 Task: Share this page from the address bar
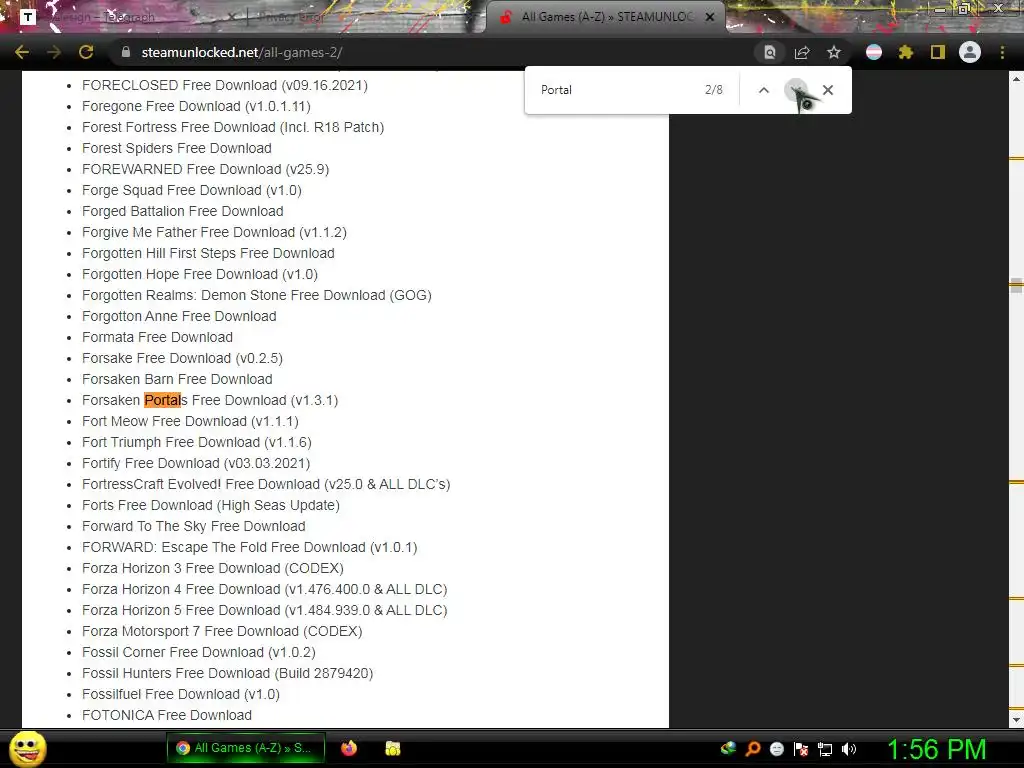tap(802, 52)
